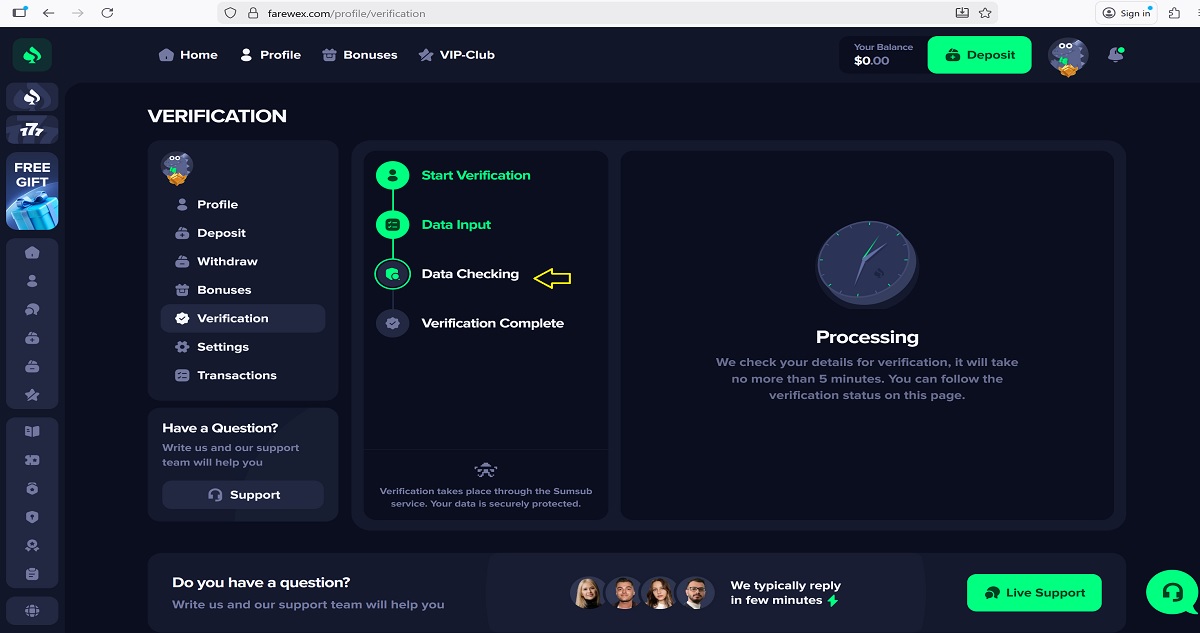Click the notification bell icon
The height and width of the screenshot is (633, 1200).
click(x=1115, y=55)
